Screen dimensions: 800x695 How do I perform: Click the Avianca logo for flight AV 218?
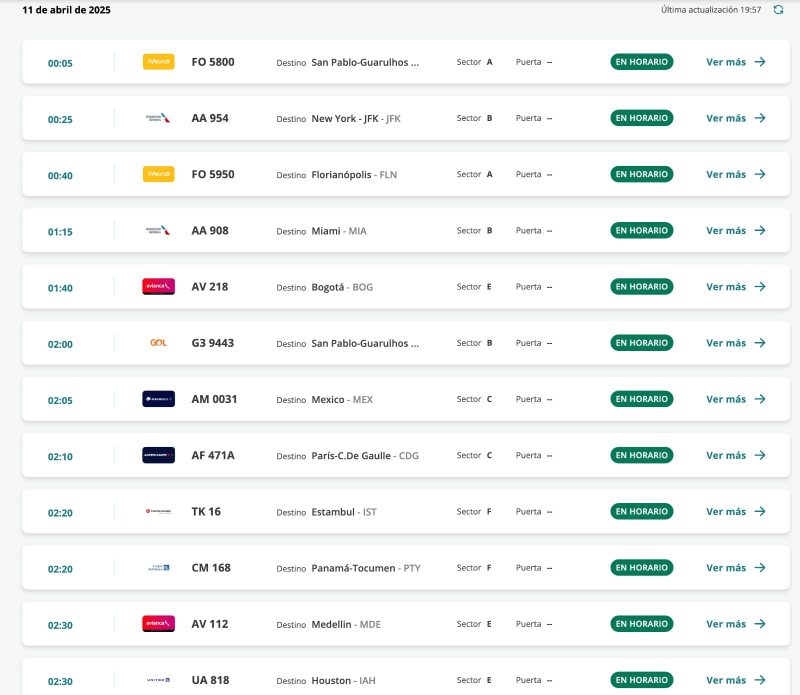[x=158, y=287]
